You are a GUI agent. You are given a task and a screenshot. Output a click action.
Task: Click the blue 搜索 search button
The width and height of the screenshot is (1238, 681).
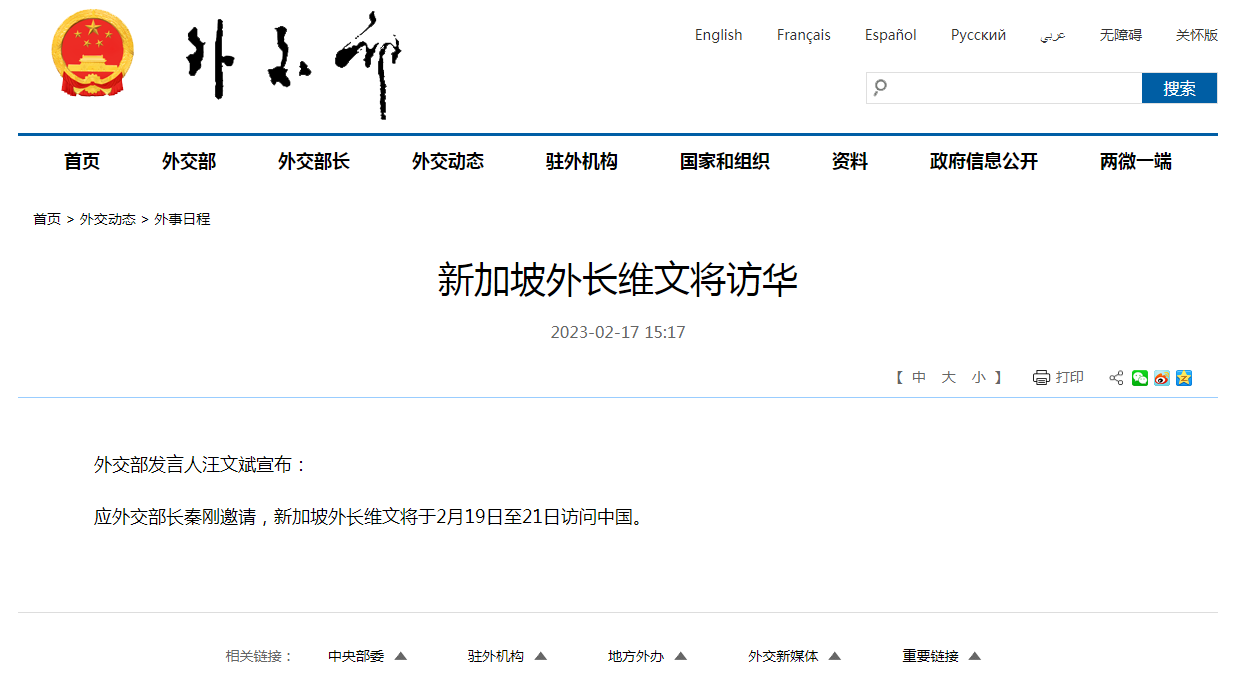click(1179, 88)
